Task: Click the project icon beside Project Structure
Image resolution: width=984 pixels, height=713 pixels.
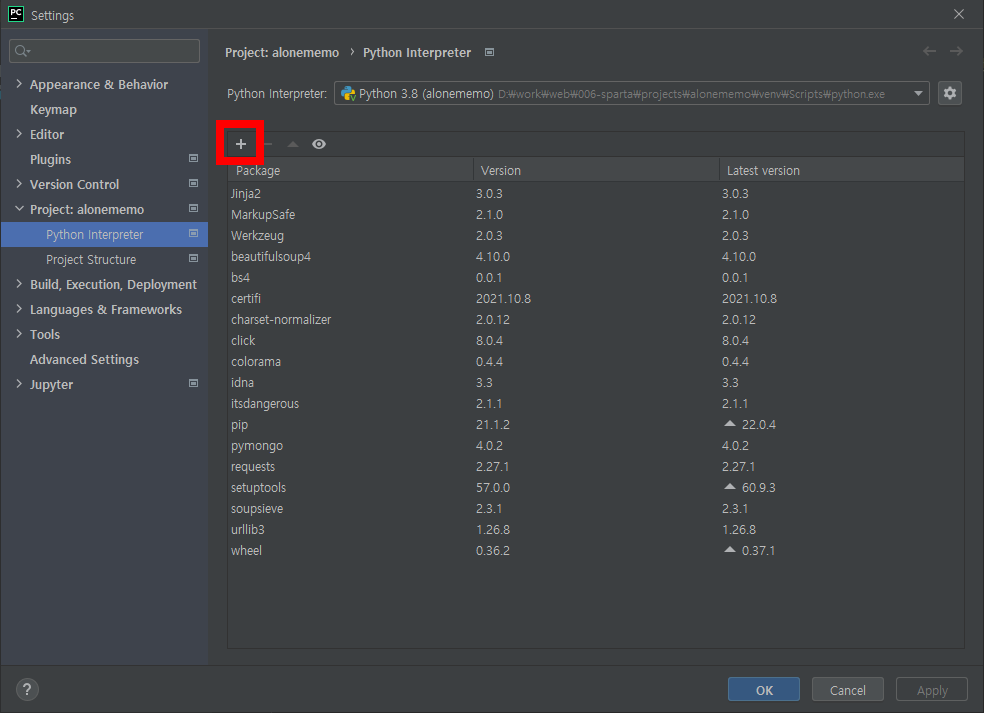Action: coord(193,259)
